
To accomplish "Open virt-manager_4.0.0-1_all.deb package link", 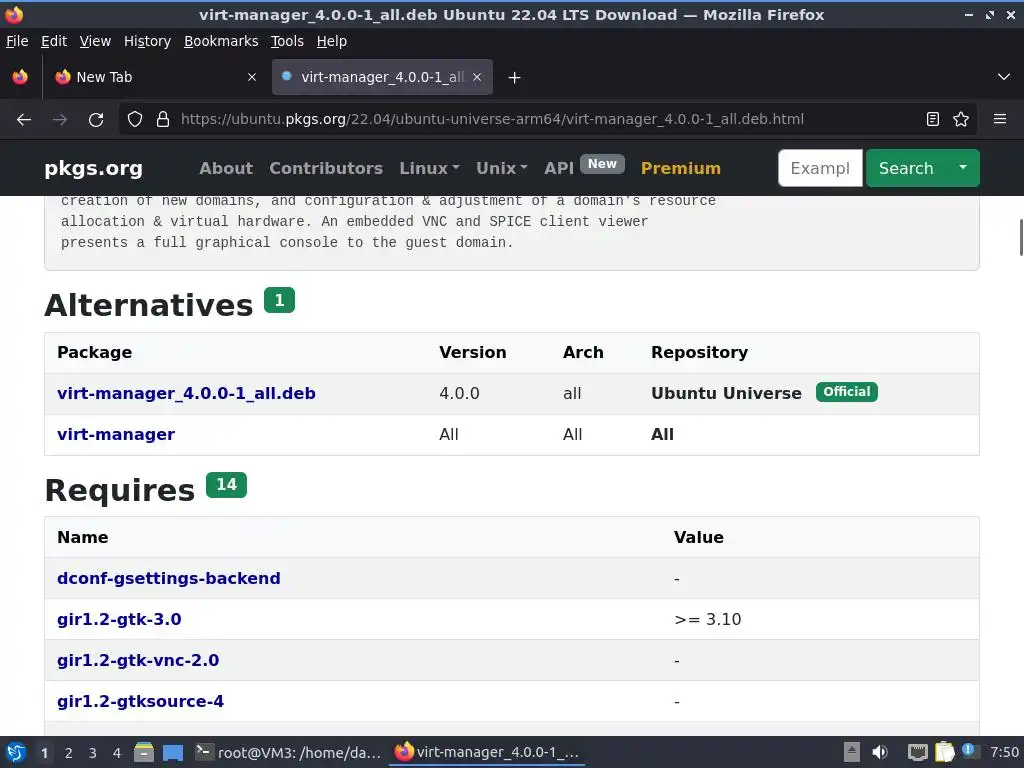I will [x=186, y=394].
